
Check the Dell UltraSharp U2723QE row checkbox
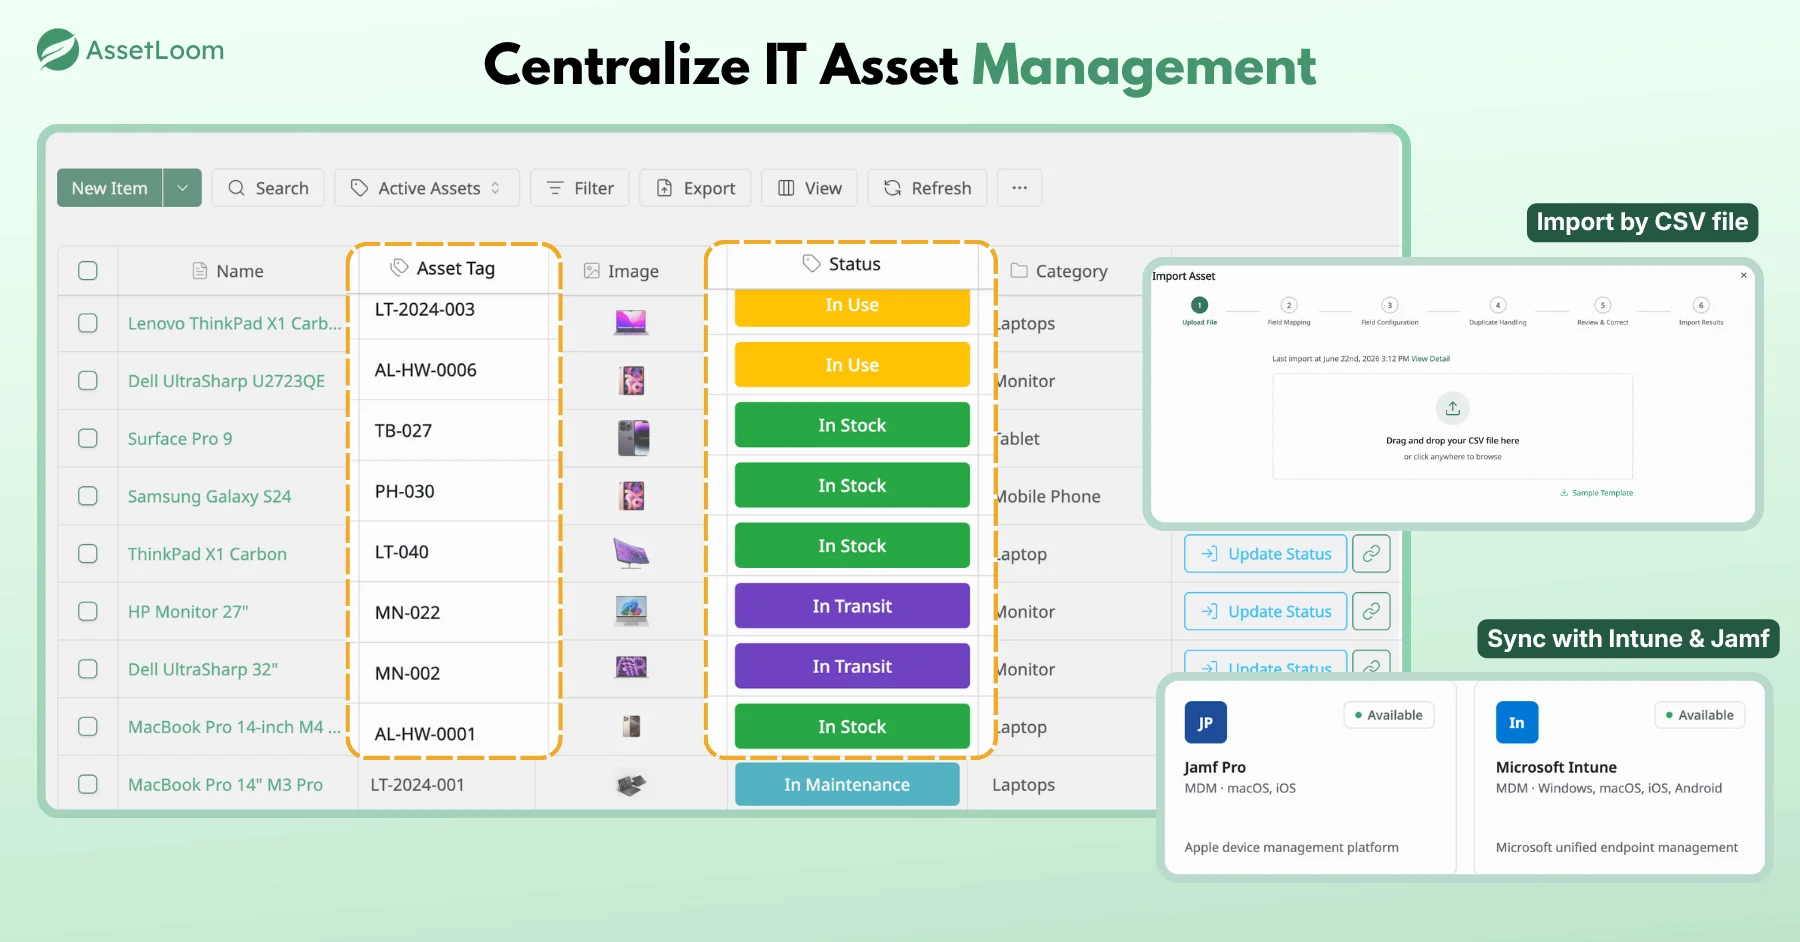pyautogui.click(x=88, y=381)
